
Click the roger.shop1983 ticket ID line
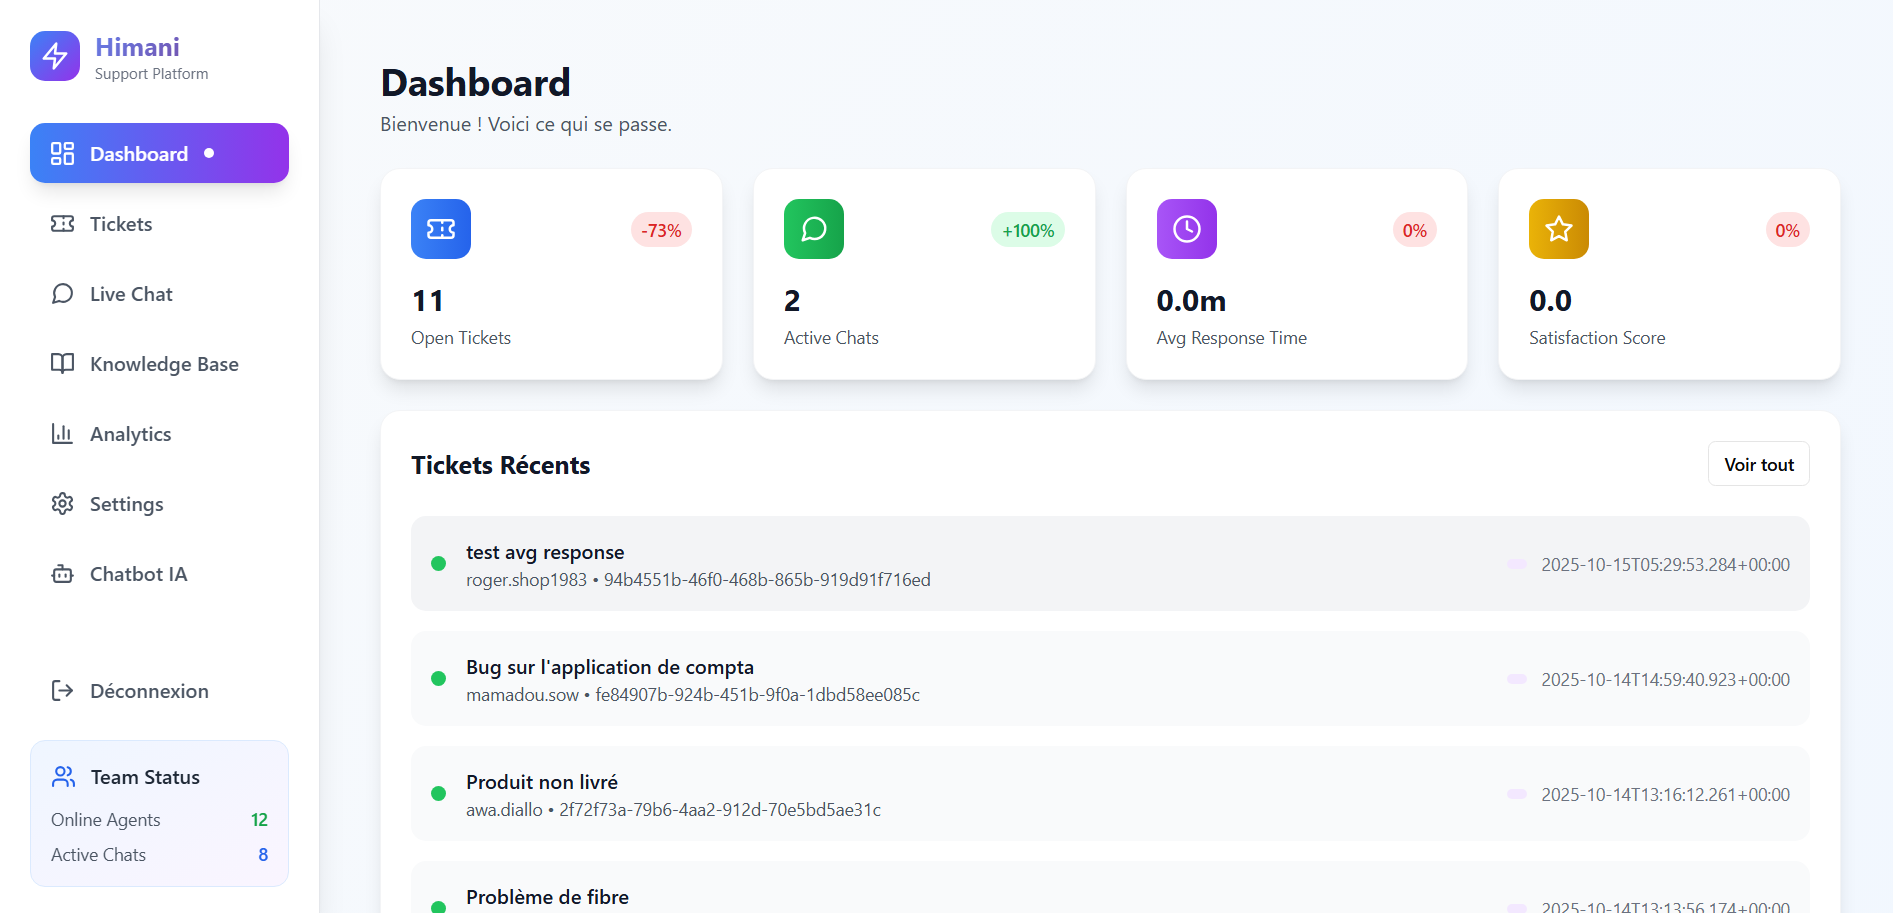pyautogui.click(x=698, y=580)
